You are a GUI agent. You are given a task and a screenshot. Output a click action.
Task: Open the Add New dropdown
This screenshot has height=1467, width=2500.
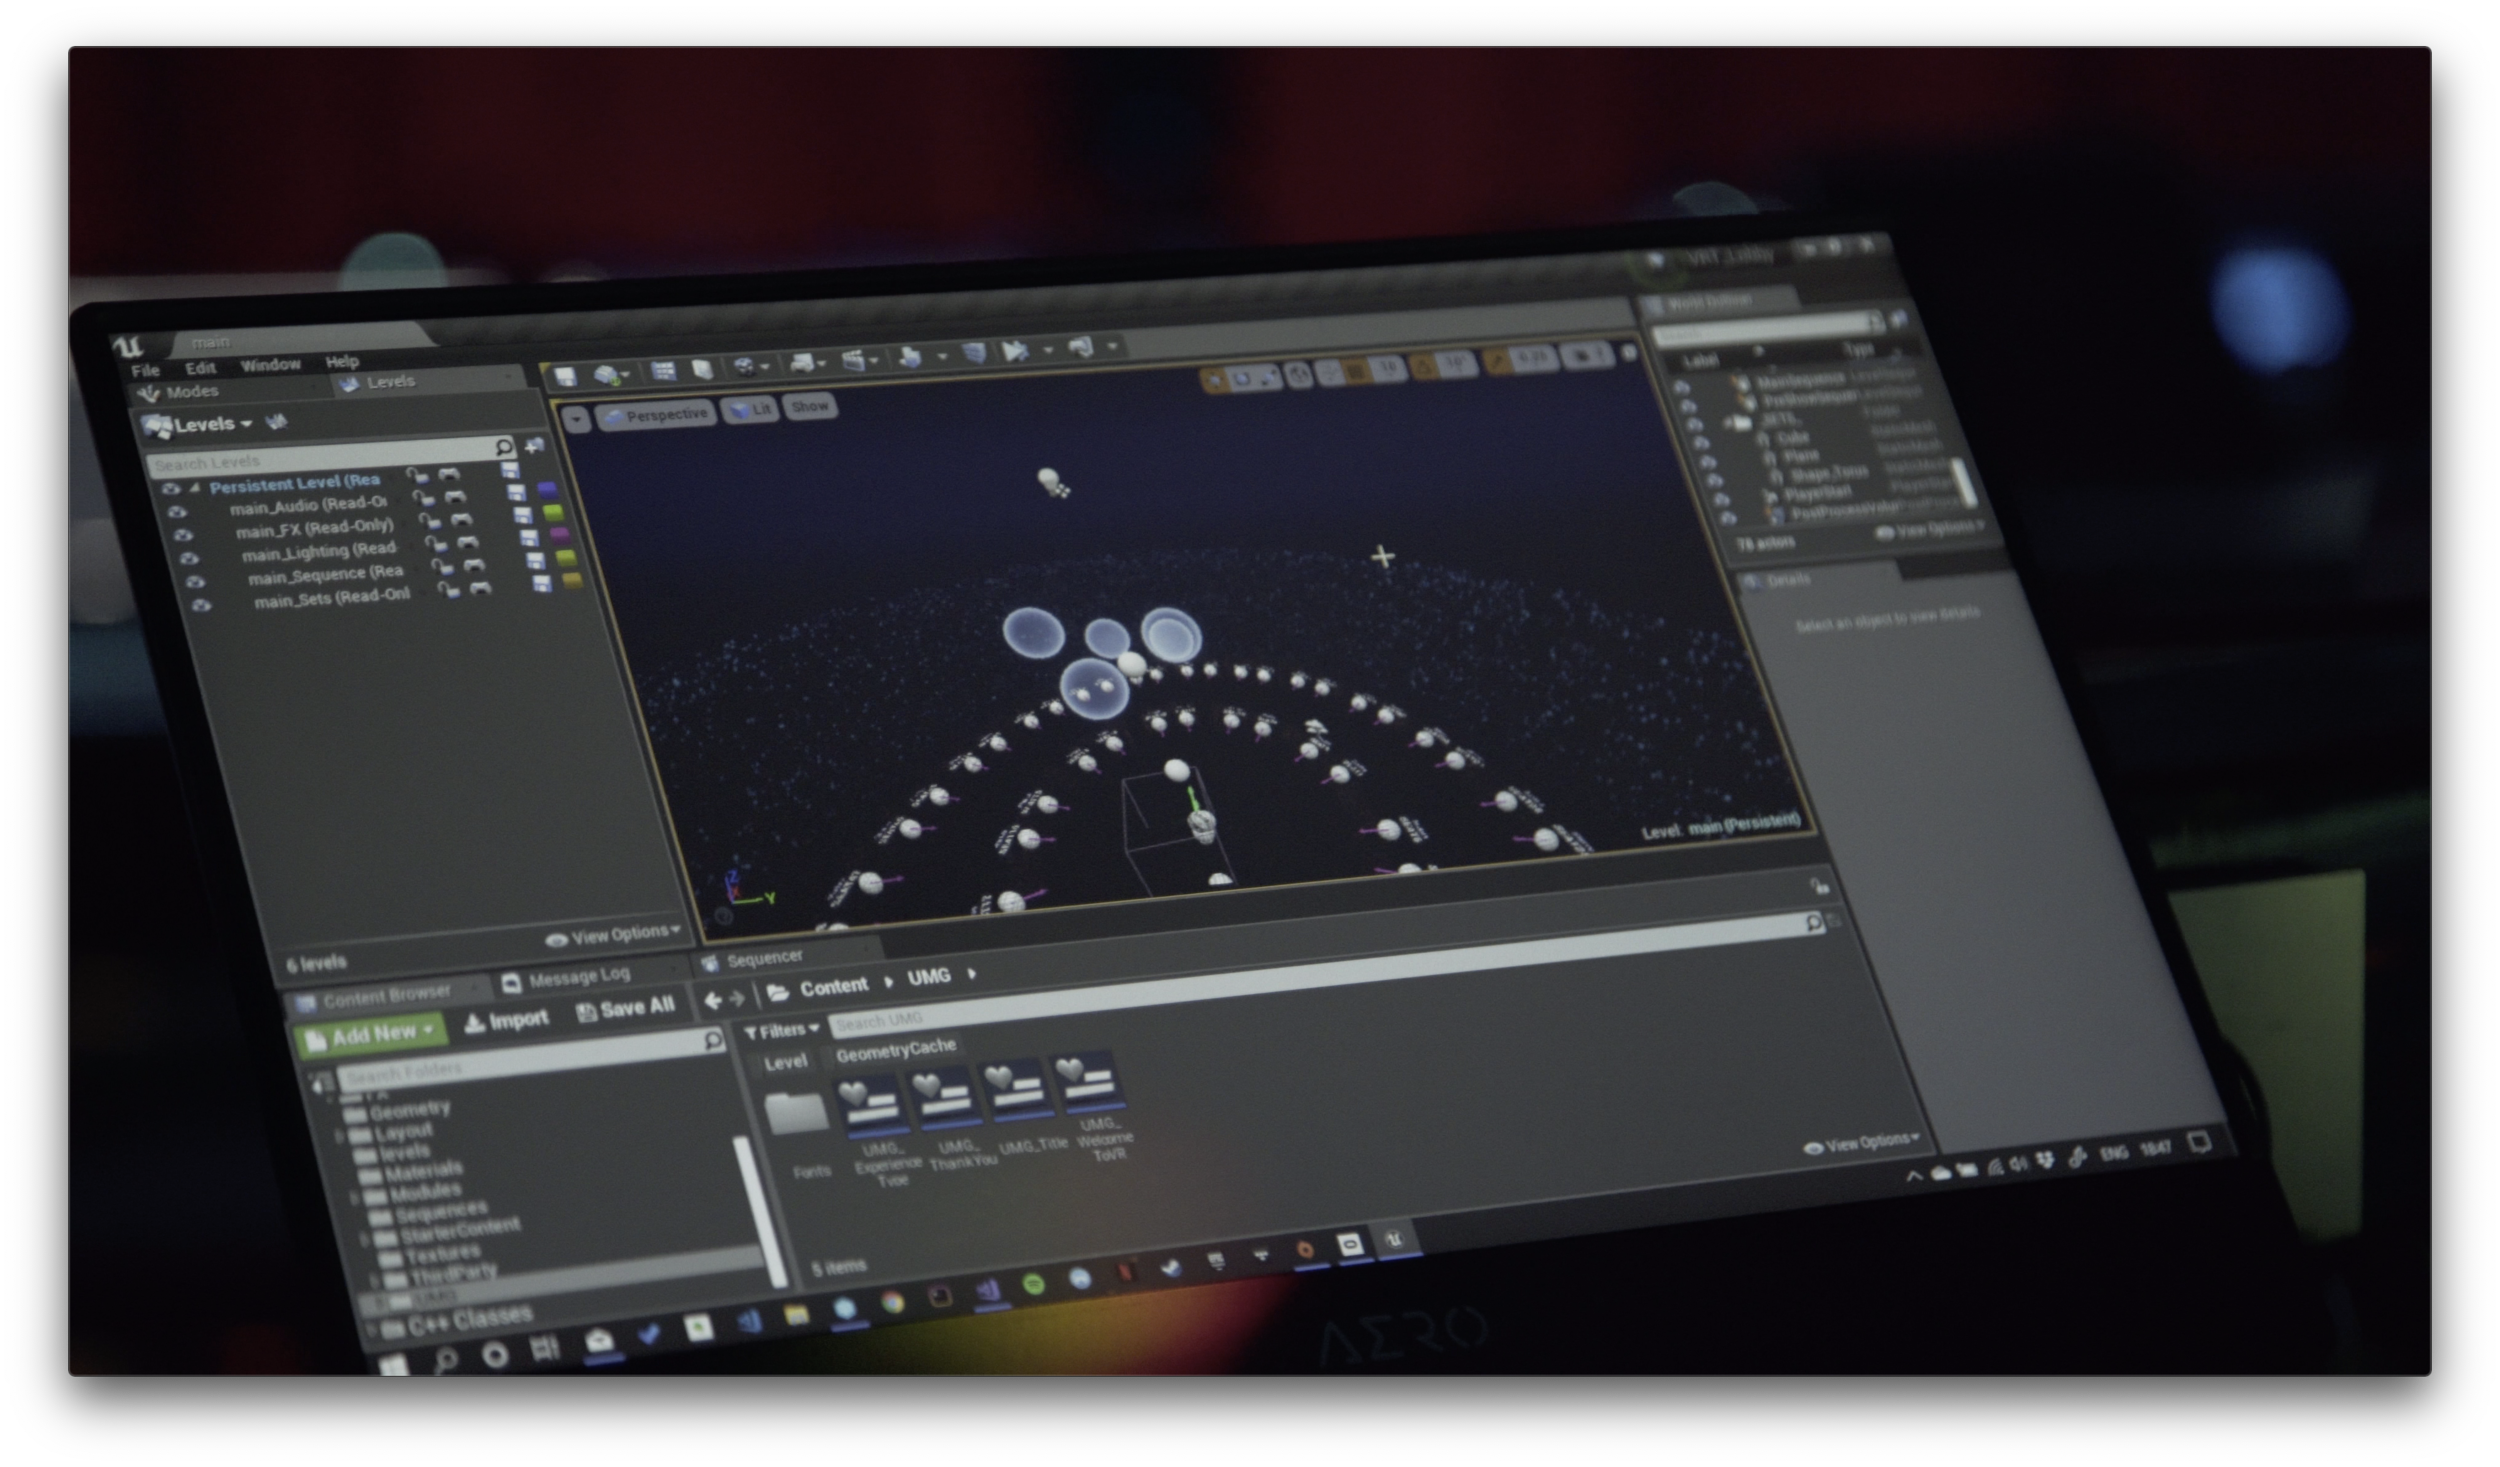371,1035
